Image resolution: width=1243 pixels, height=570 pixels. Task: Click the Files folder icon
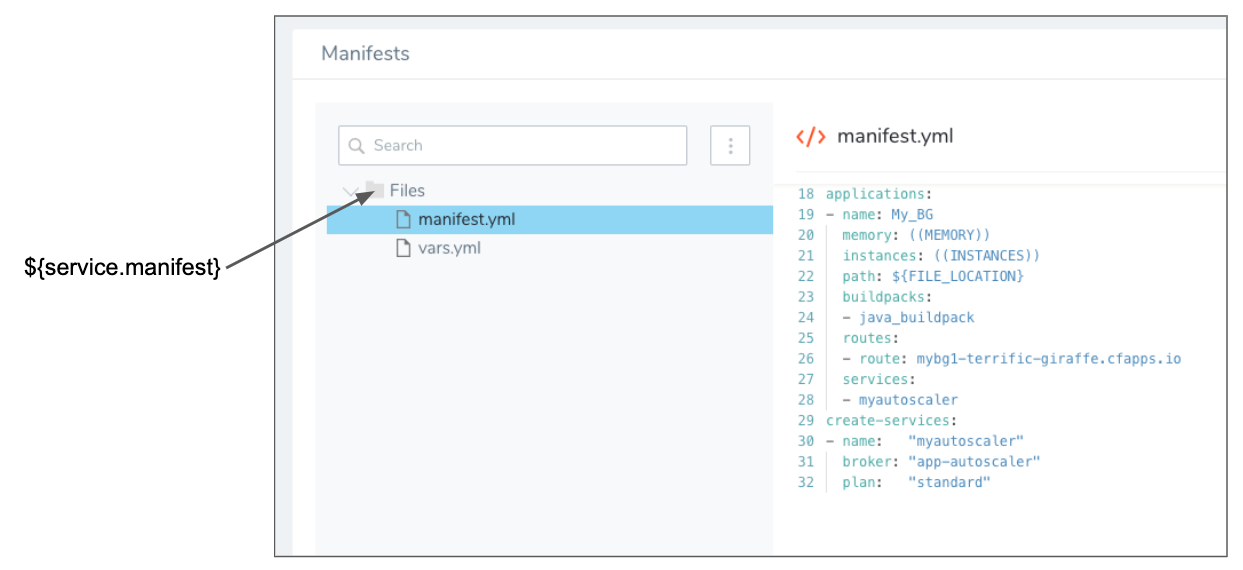[375, 189]
